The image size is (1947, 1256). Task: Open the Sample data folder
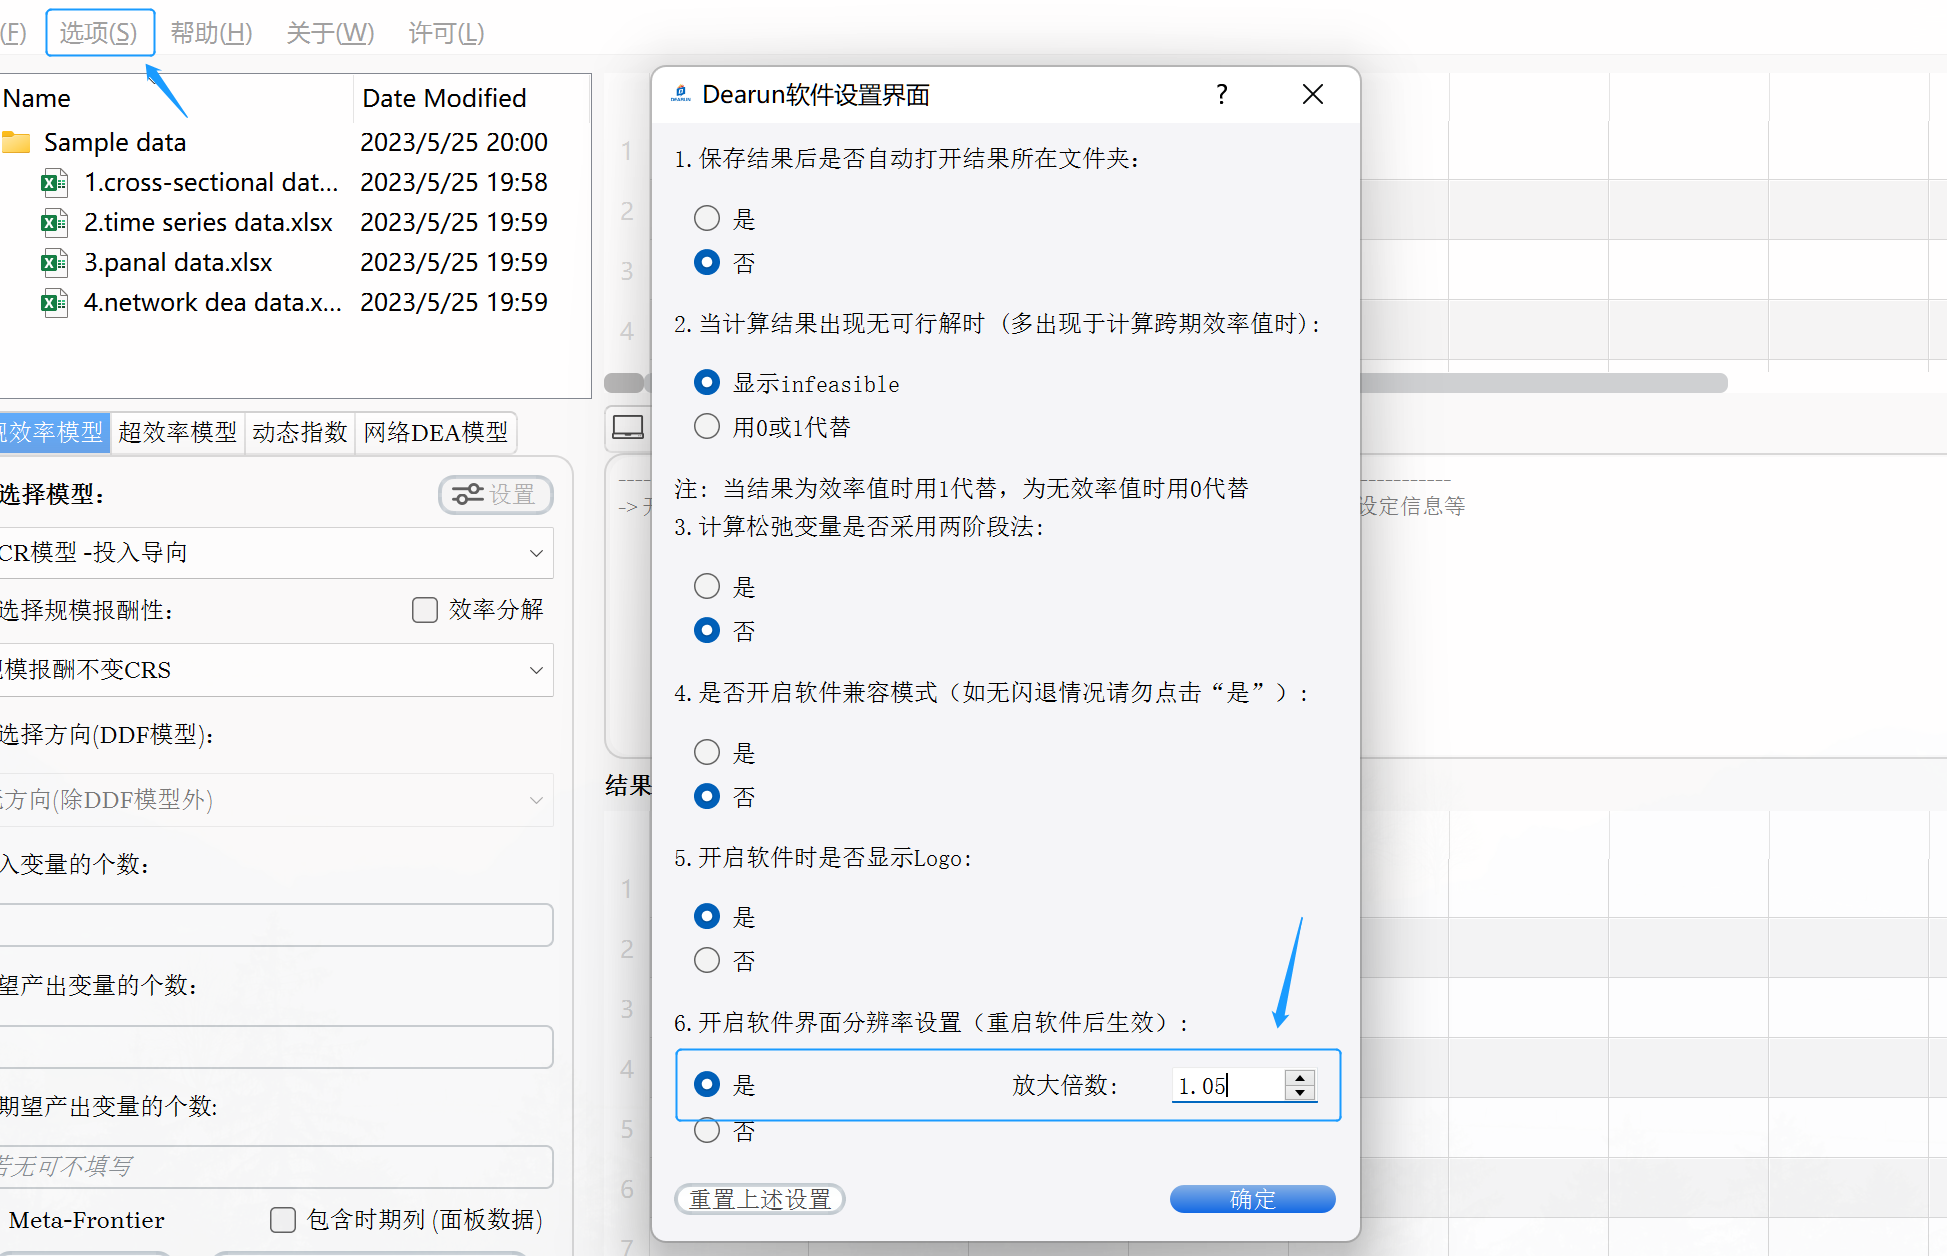point(115,142)
